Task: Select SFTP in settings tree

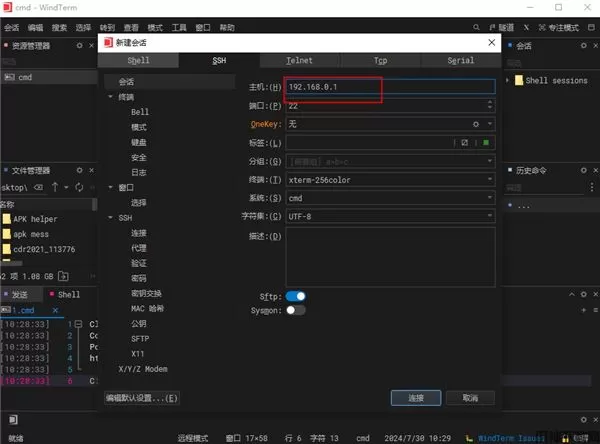Action: (140, 339)
